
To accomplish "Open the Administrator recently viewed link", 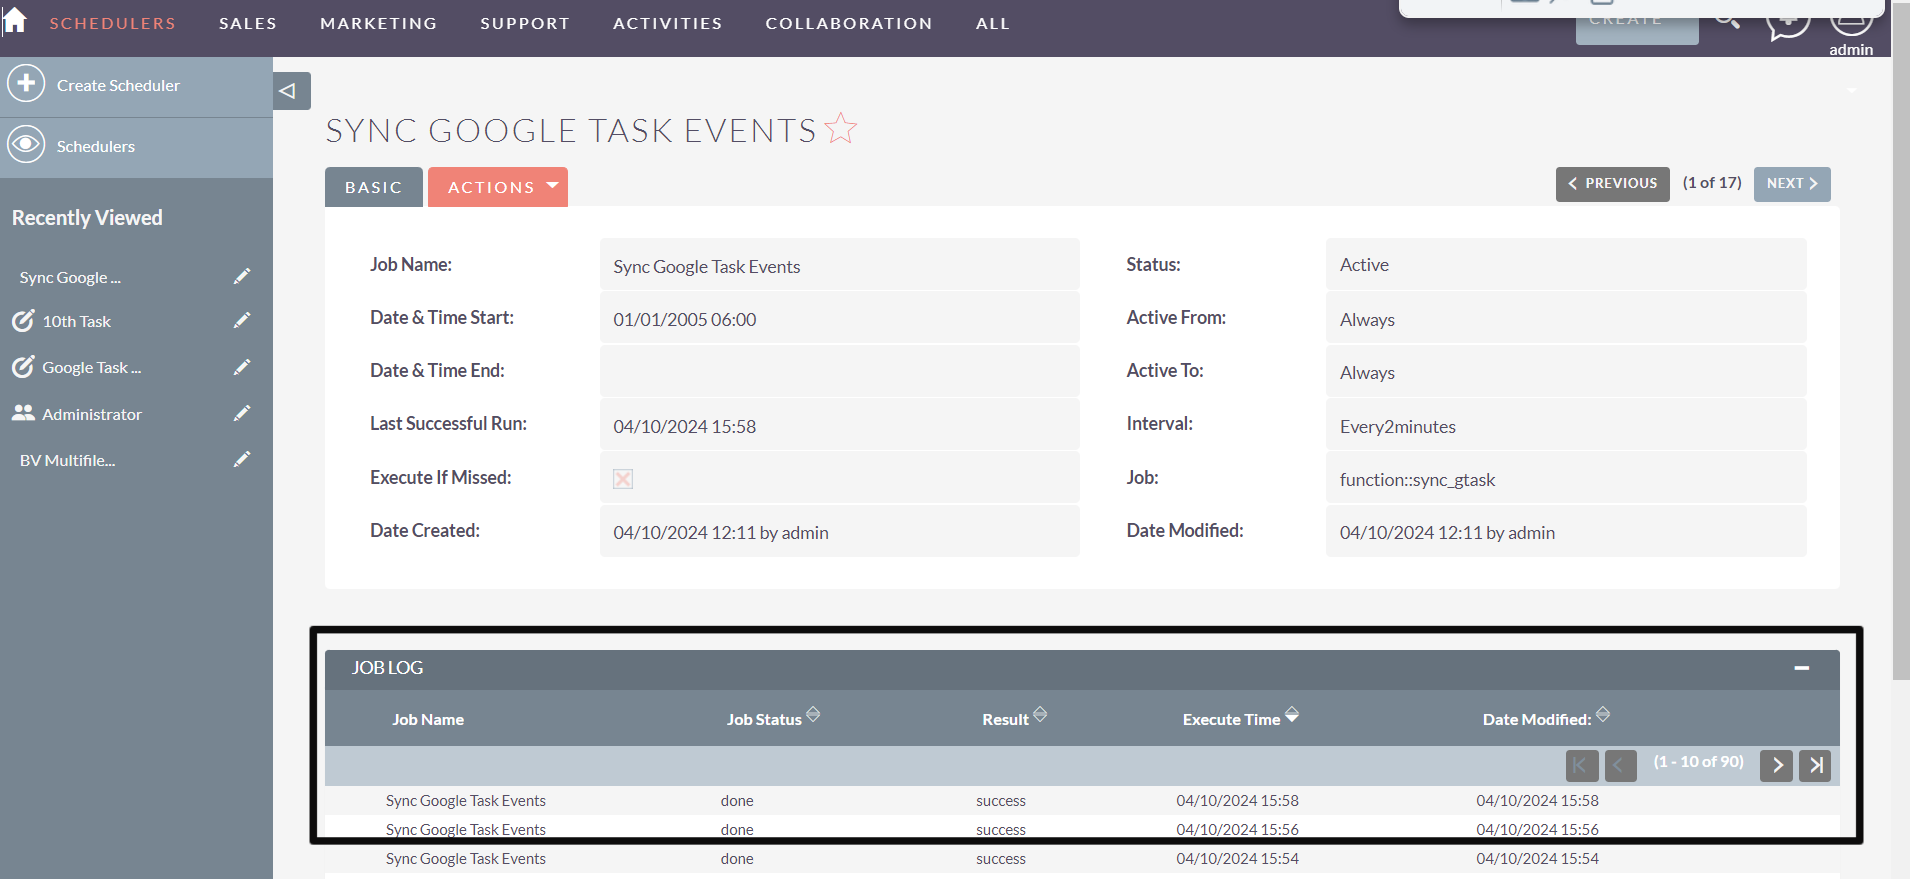I will click(x=92, y=414).
